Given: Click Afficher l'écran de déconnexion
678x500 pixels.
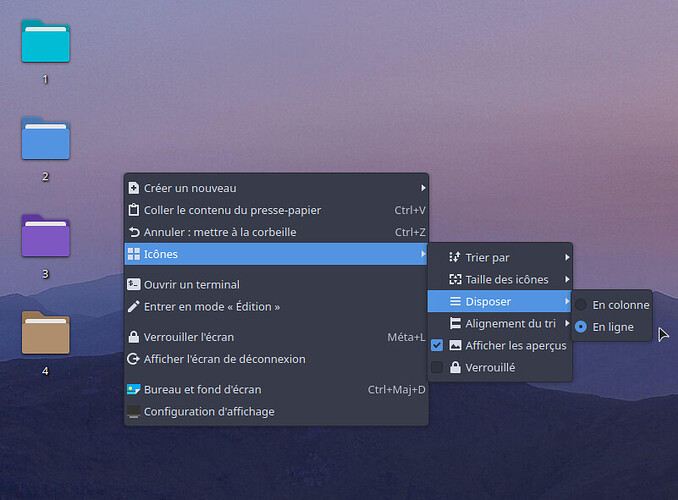Looking at the screenshot, I should [x=224, y=359].
